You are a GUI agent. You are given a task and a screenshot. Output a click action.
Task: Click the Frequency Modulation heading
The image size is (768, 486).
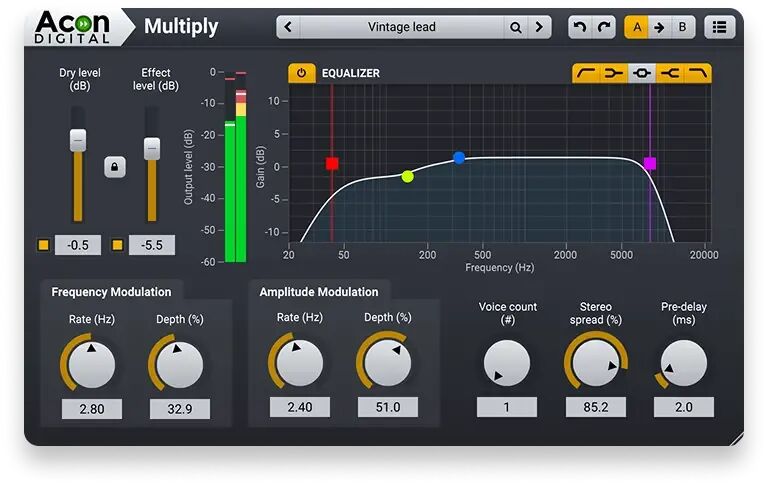(x=111, y=292)
